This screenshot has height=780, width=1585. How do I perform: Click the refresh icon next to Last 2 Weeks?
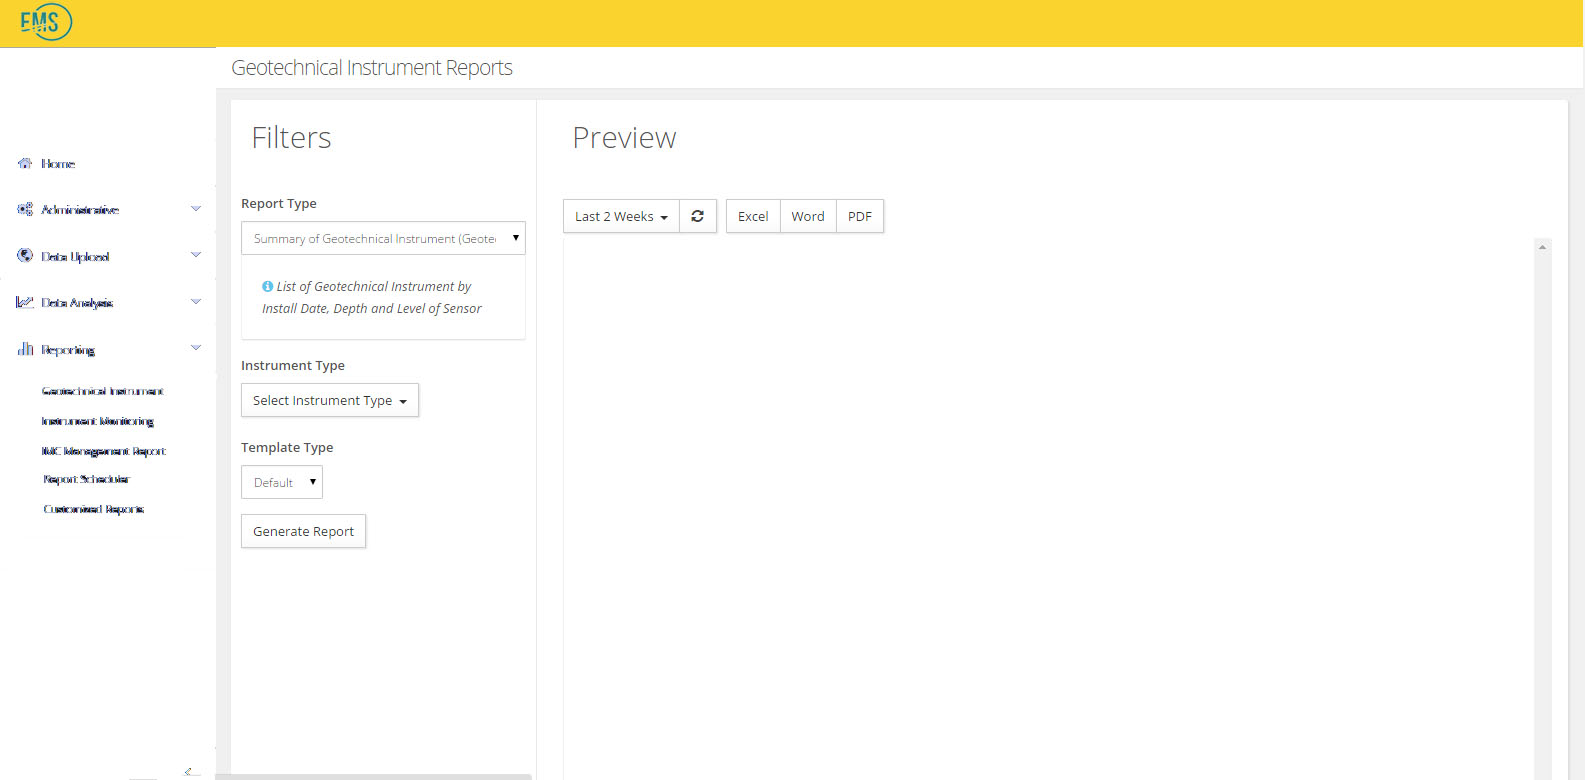698,216
